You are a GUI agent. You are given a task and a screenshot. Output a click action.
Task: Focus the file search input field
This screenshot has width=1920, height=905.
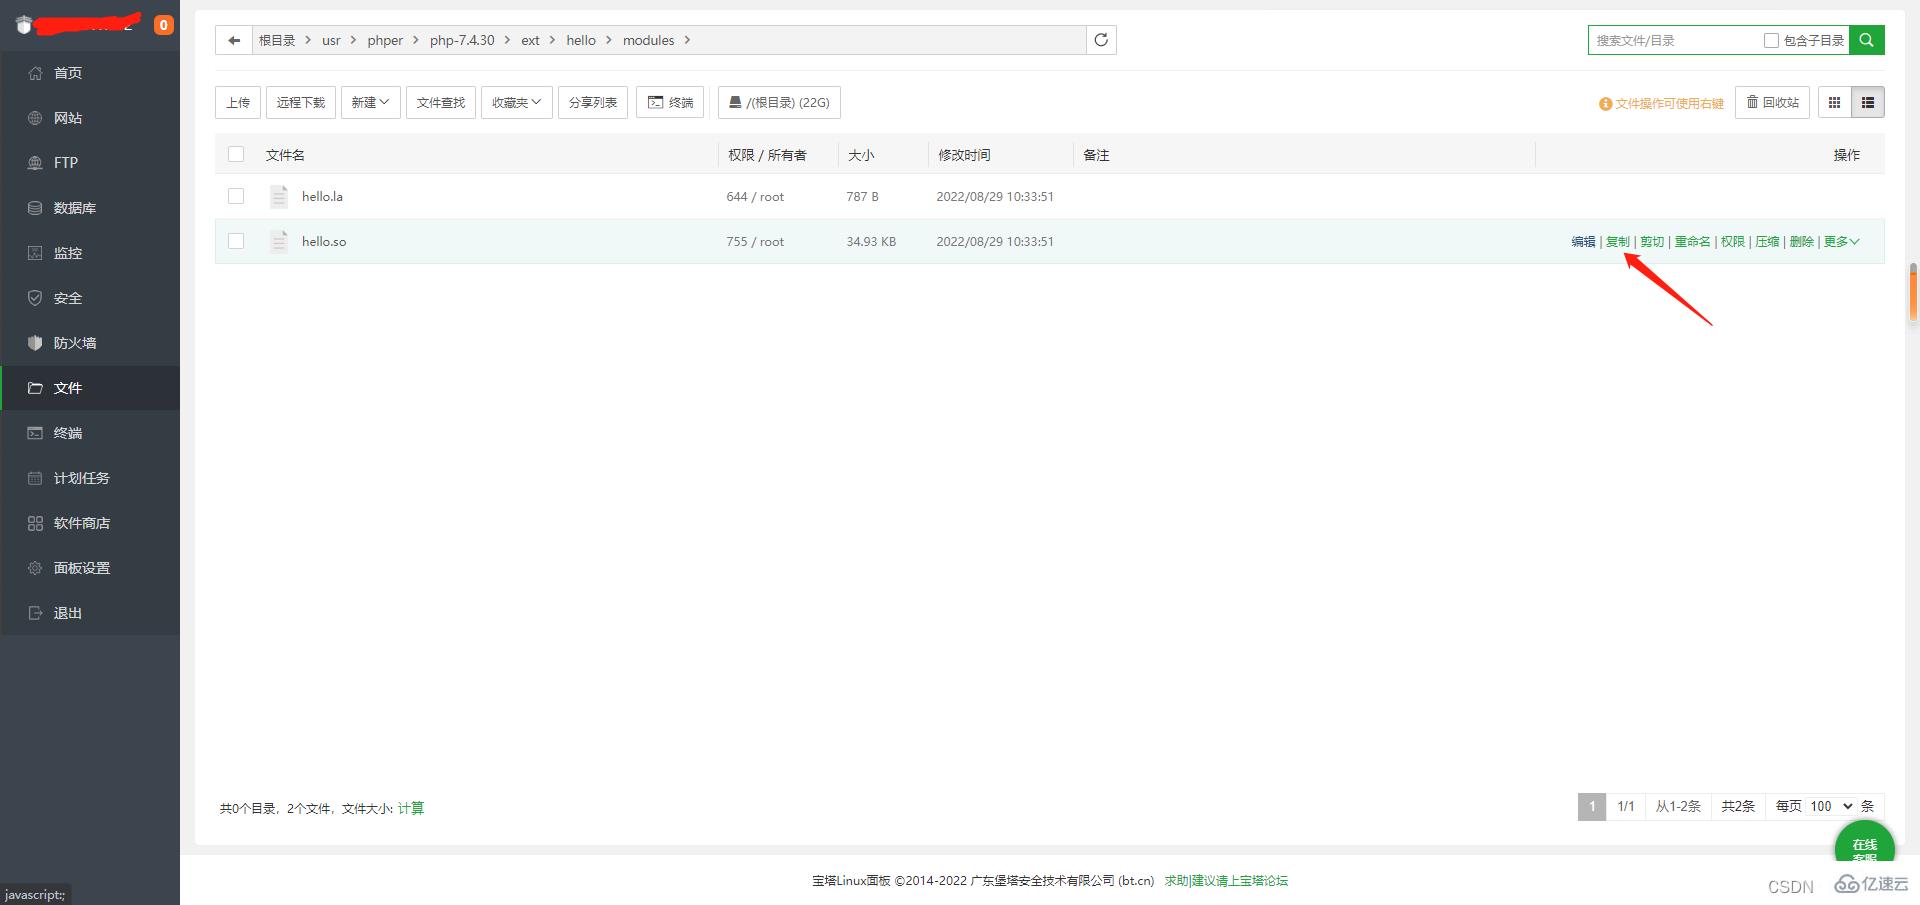1675,40
